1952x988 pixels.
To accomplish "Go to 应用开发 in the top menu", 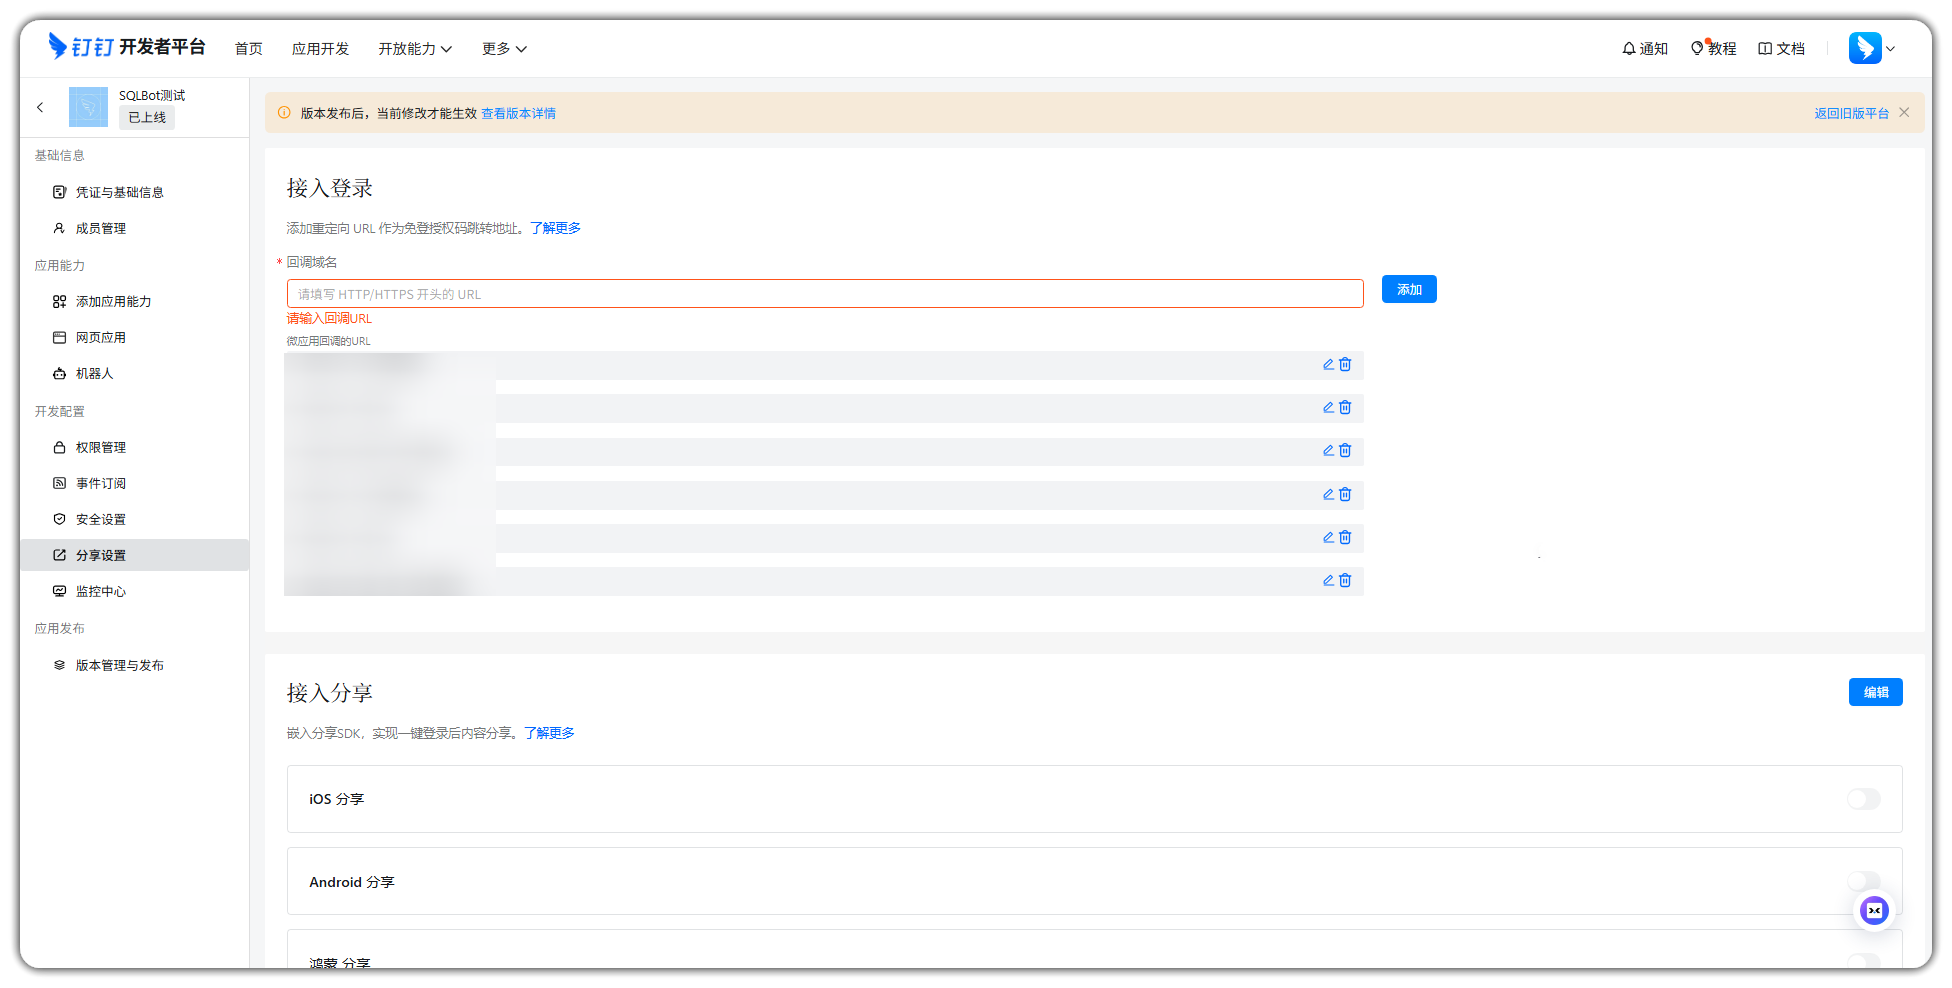I will pyautogui.click(x=320, y=49).
